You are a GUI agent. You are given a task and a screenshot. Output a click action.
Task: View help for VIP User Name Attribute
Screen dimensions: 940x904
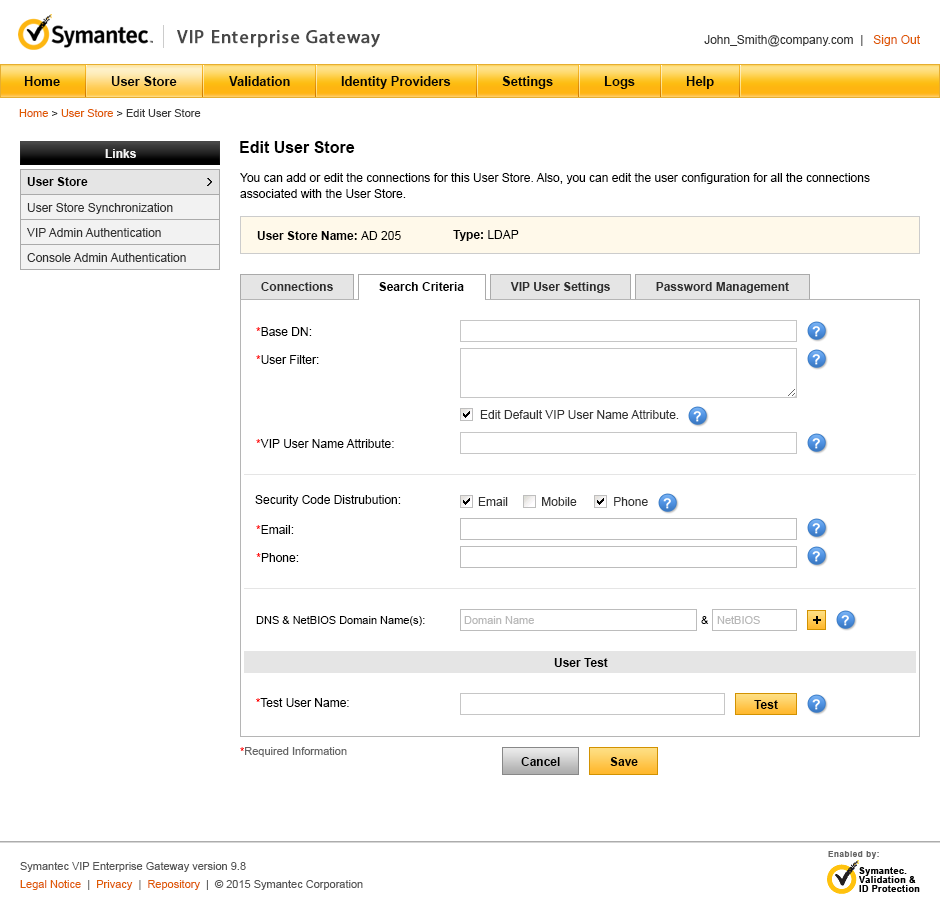point(816,443)
